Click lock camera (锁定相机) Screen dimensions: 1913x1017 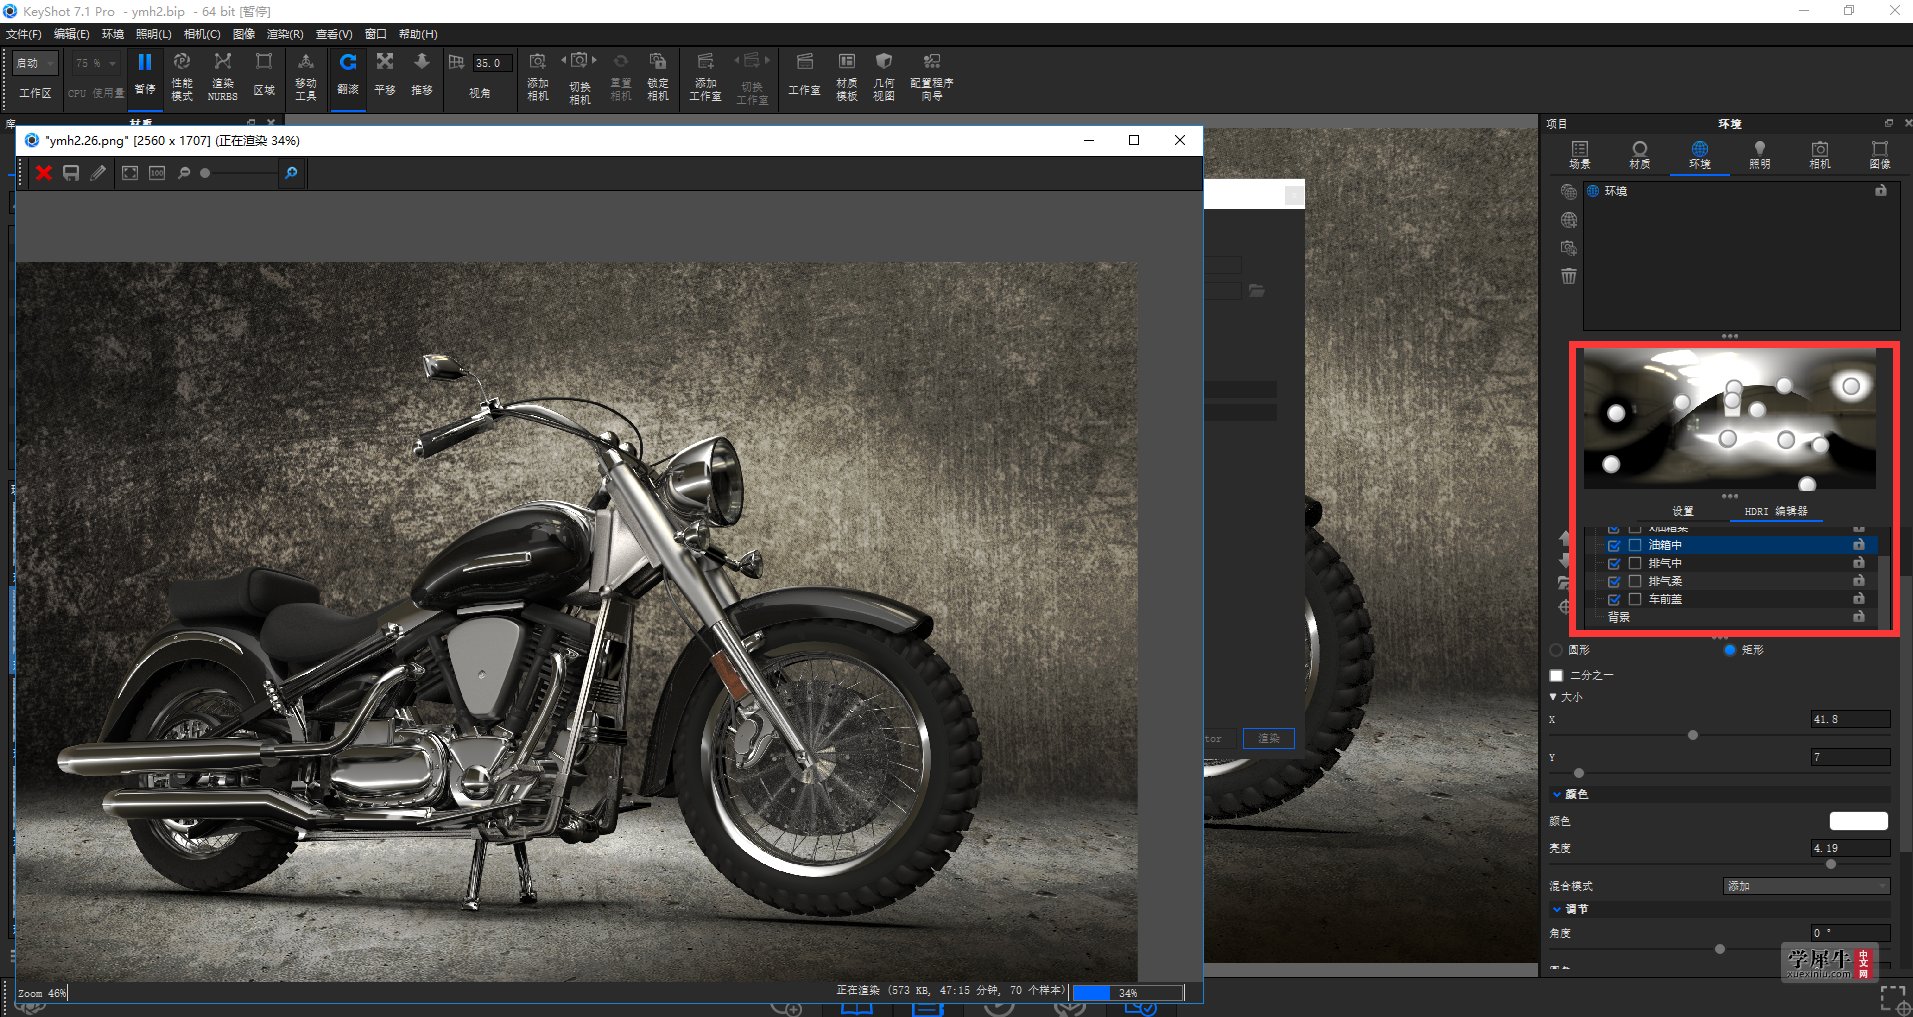pos(658,77)
